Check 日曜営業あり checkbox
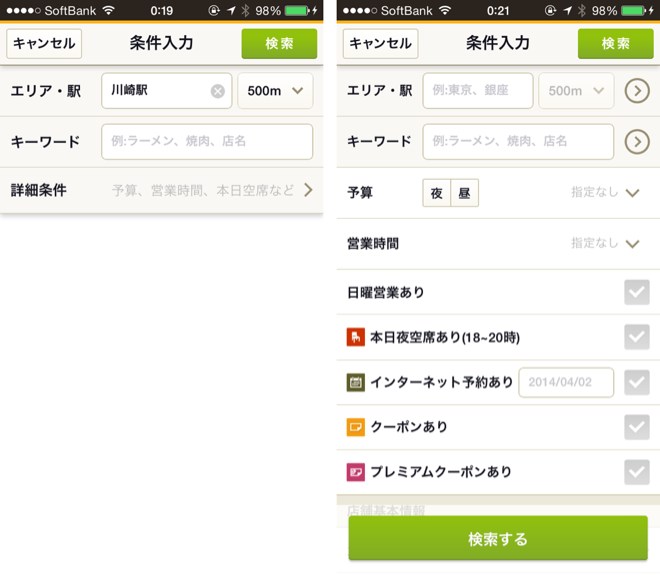 pyautogui.click(x=636, y=292)
